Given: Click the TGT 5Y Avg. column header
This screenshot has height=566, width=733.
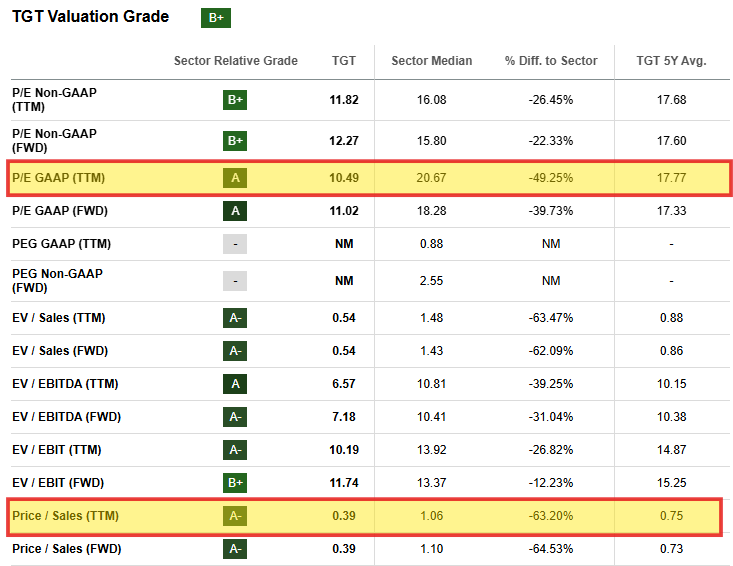Looking at the screenshot, I should click(x=671, y=61).
